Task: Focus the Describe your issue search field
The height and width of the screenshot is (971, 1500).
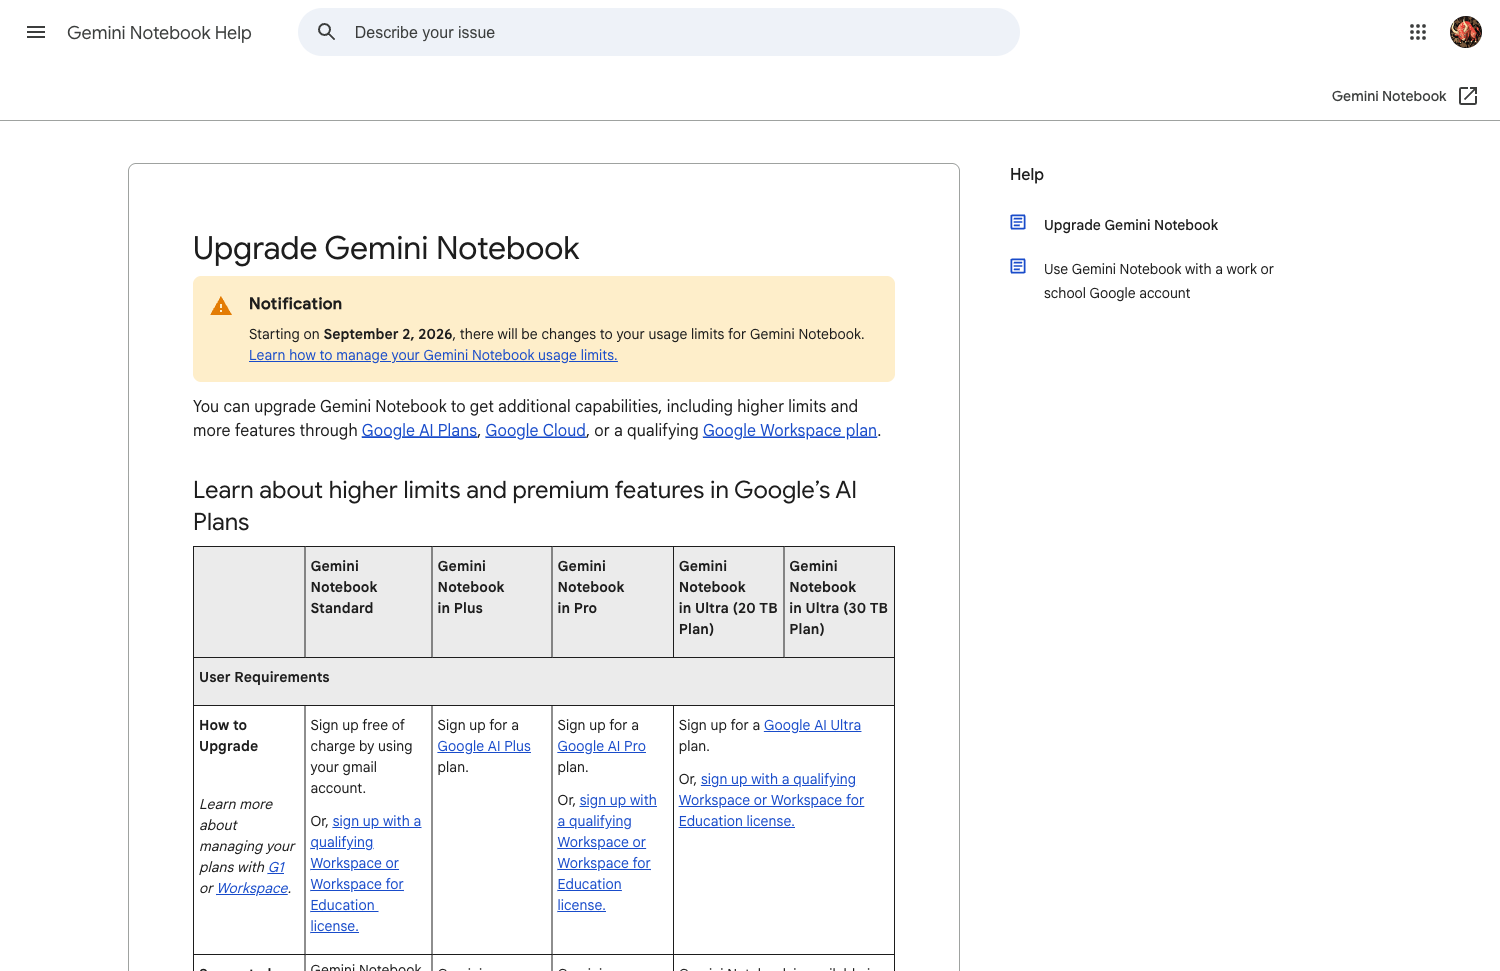Action: pos(658,32)
